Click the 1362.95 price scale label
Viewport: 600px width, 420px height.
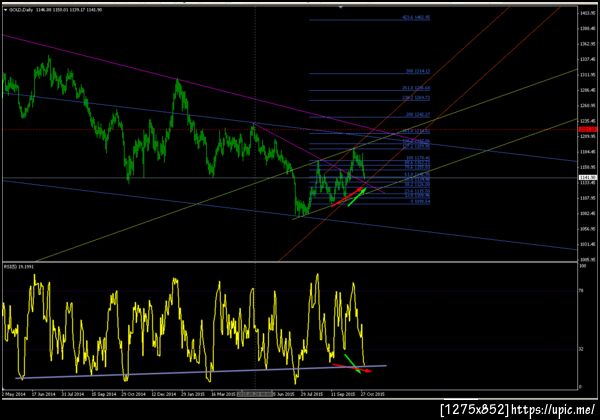(x=587, y=44)
